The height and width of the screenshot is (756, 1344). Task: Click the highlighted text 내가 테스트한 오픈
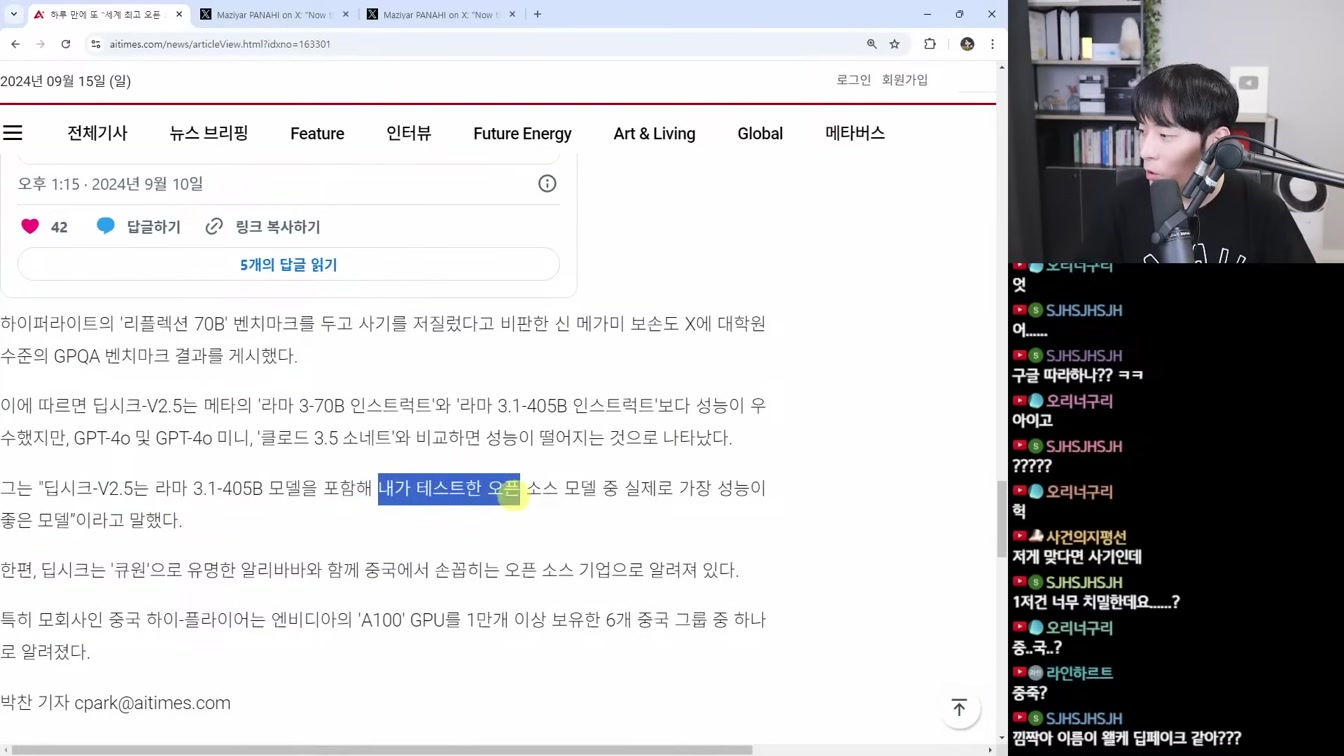point(449,488)
